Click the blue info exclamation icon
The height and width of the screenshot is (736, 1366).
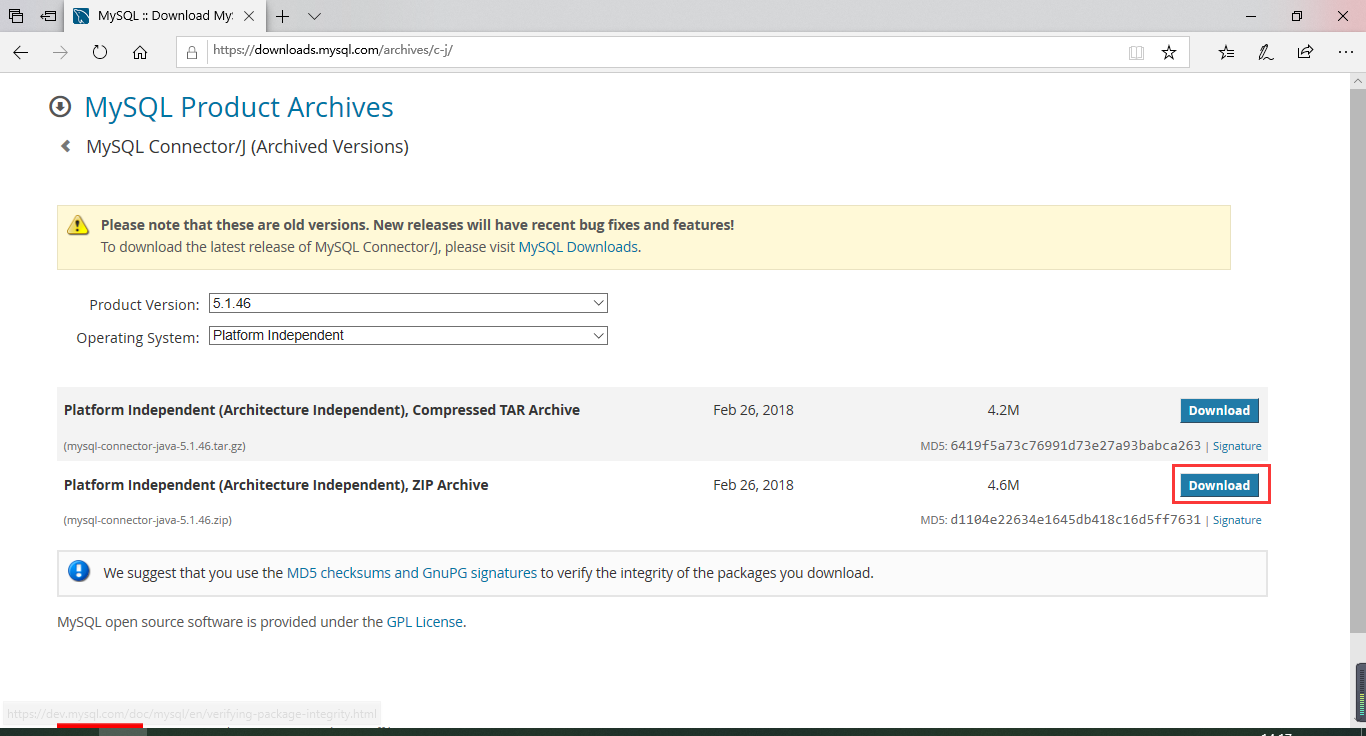point(78,572)
